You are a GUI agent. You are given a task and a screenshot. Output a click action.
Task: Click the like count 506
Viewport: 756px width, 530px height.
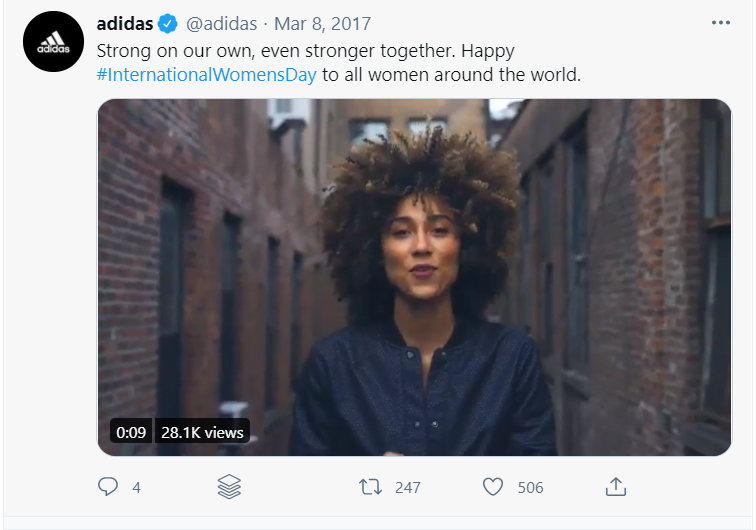530,488
